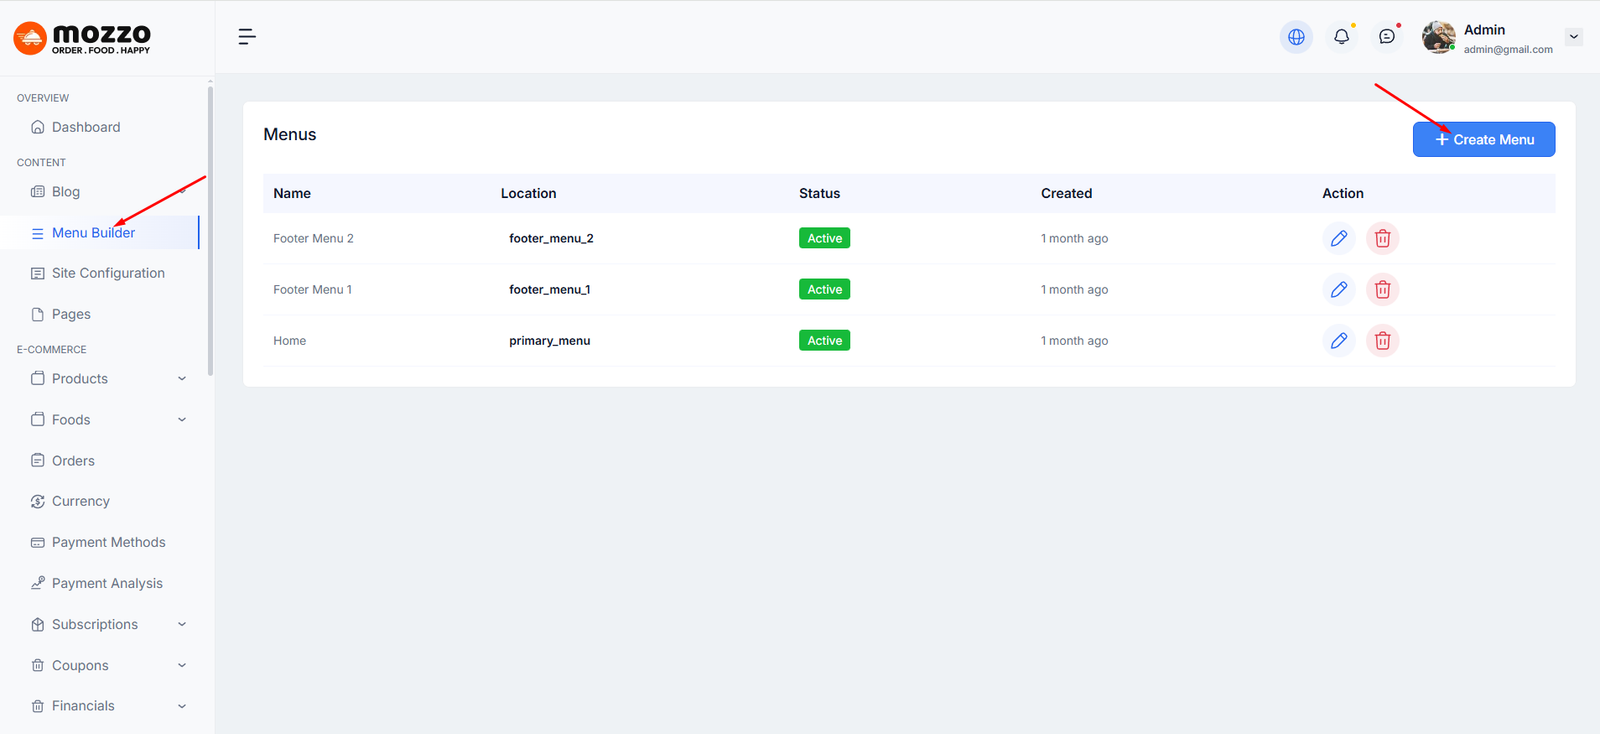Open the notifications bell
The height and width of the screenshot is (734, 1600).
click(1341, 37)
